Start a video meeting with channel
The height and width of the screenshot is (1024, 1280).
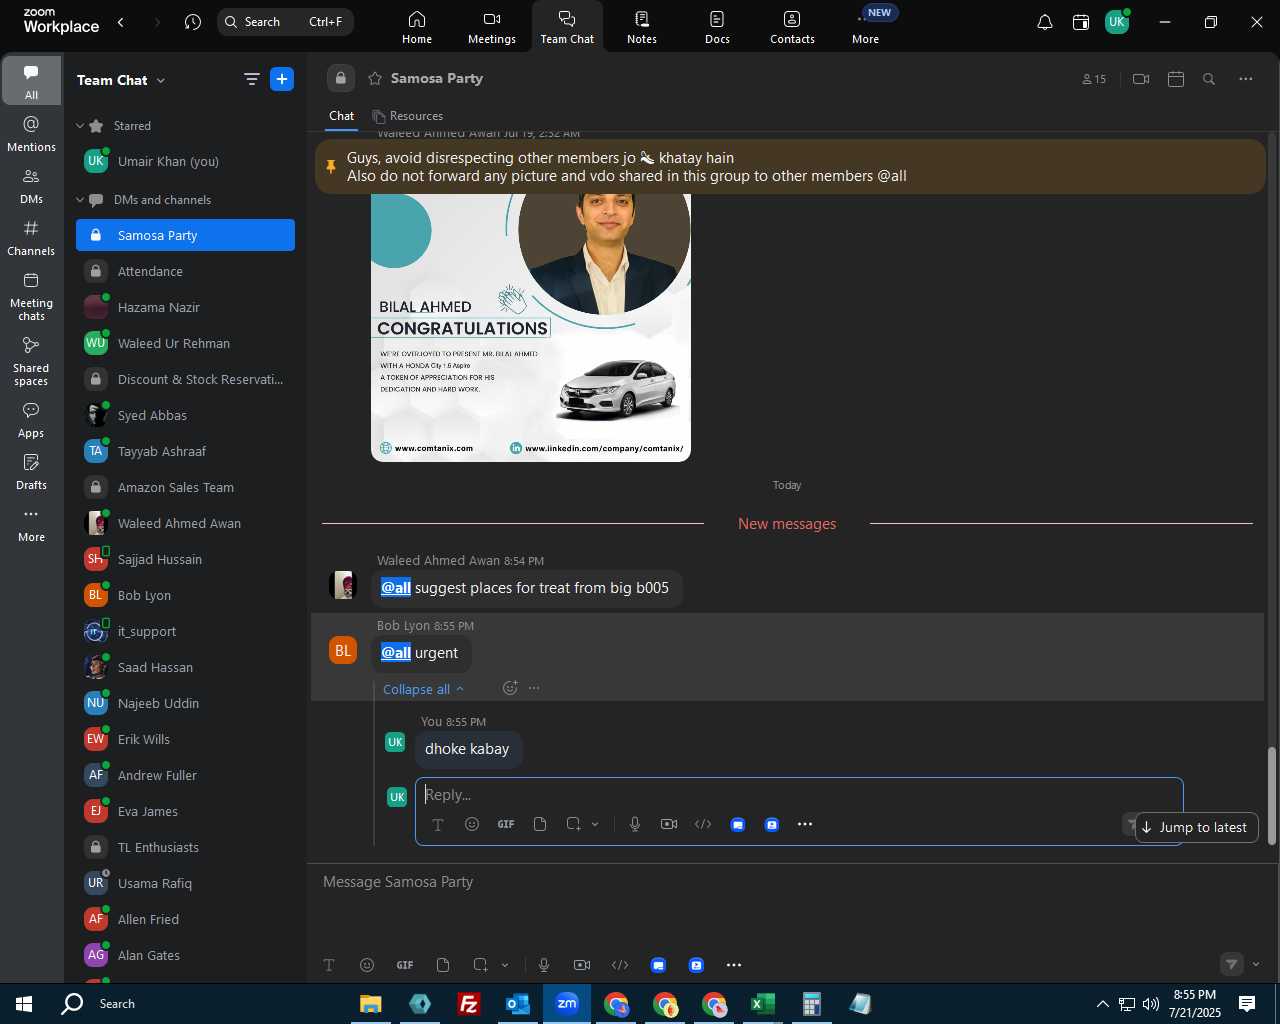pos(1141,79)
